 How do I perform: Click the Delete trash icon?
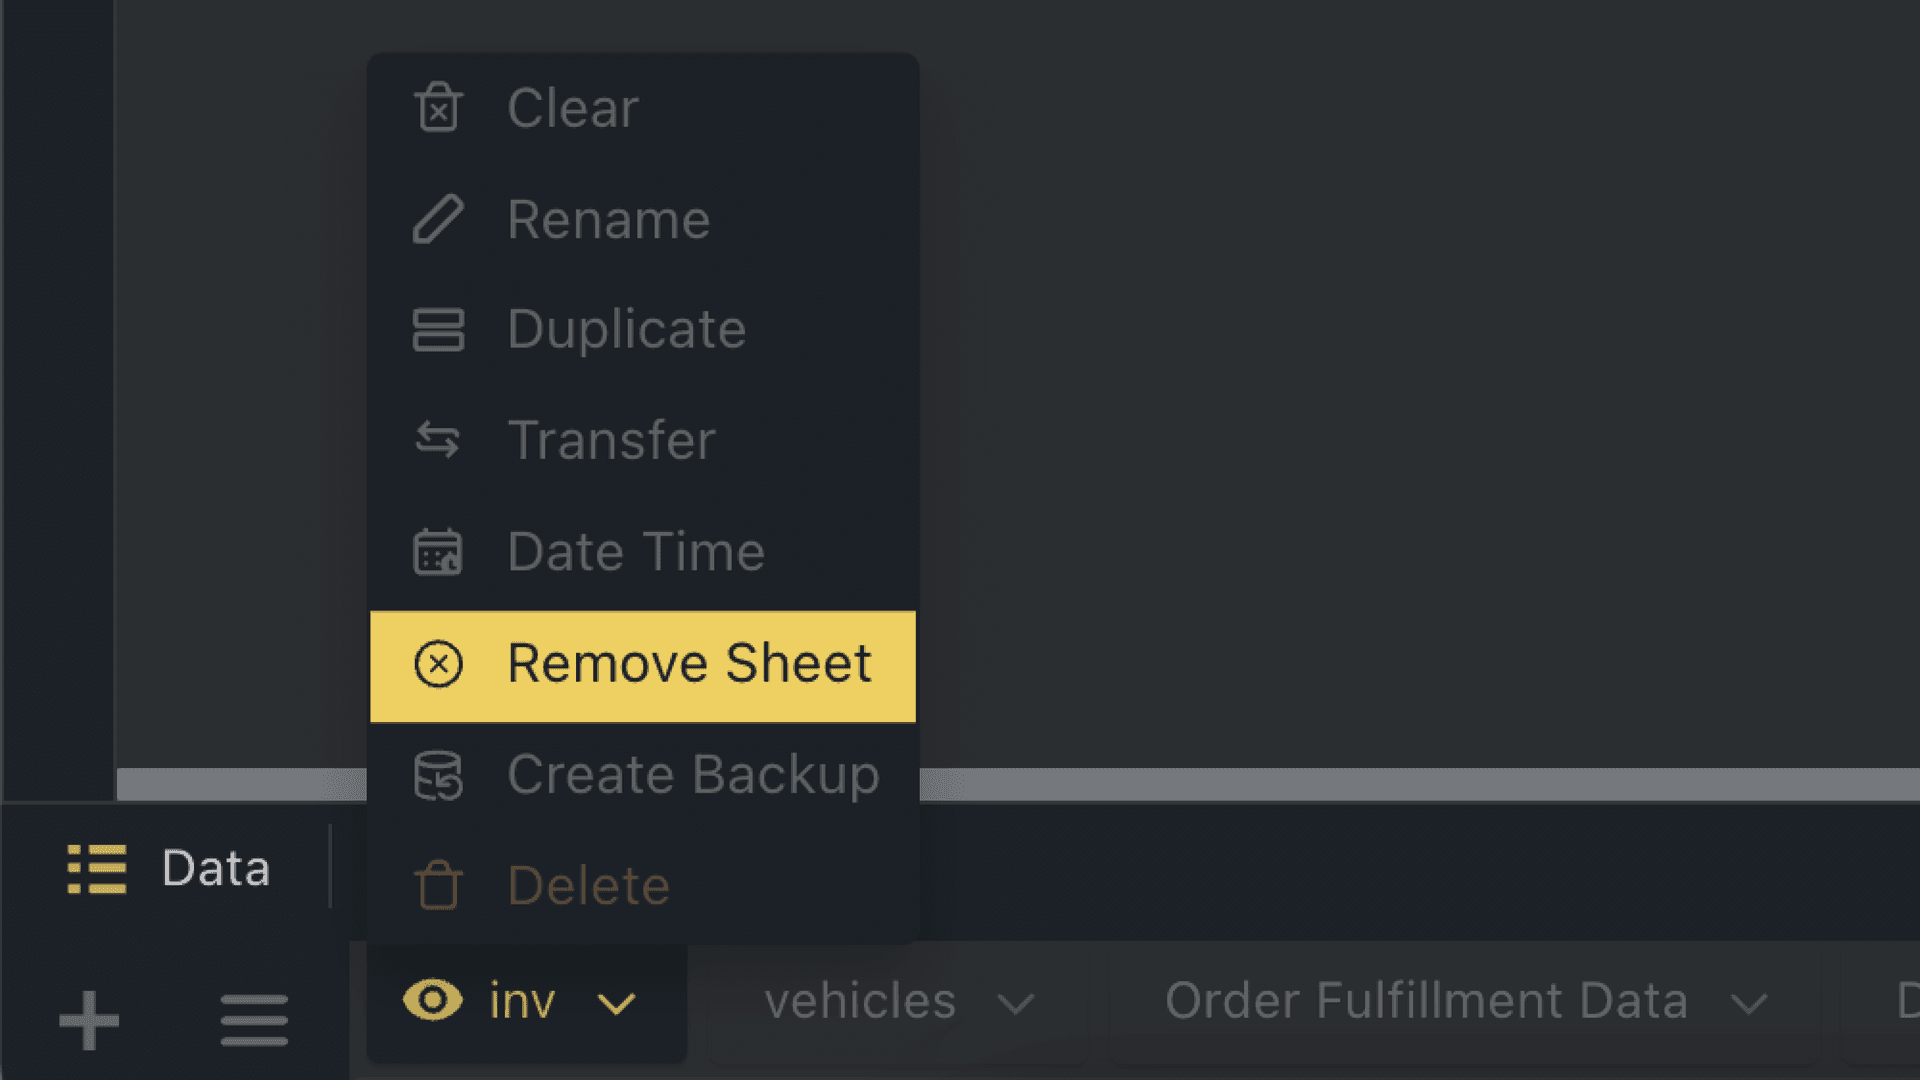[437, 885]
